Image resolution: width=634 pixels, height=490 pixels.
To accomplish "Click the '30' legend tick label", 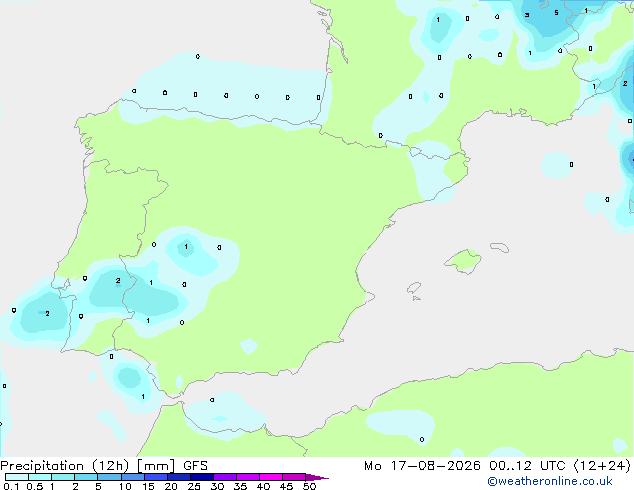I will (217, 486).
